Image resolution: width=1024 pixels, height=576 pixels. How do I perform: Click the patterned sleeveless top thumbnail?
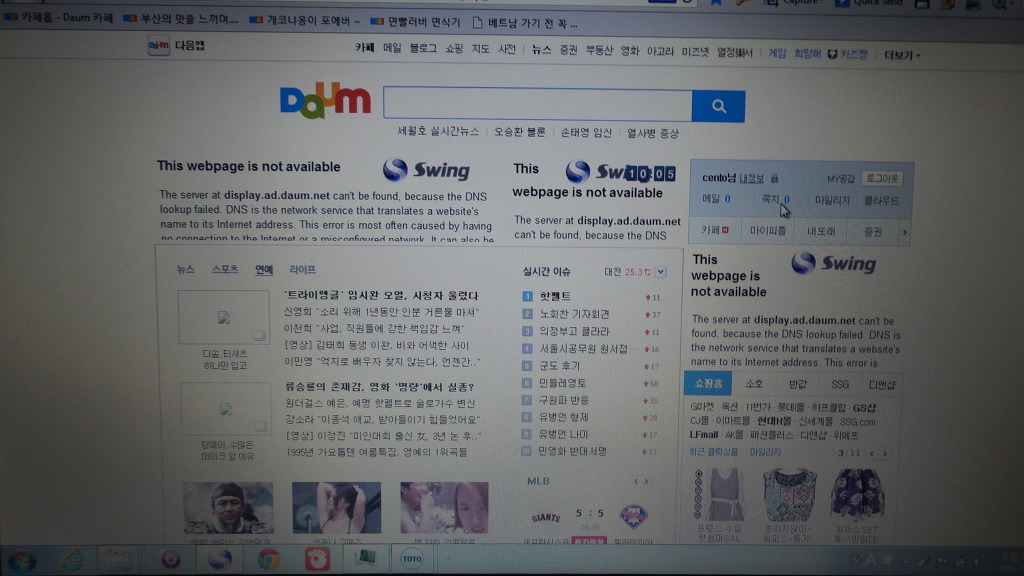point(789,496)
